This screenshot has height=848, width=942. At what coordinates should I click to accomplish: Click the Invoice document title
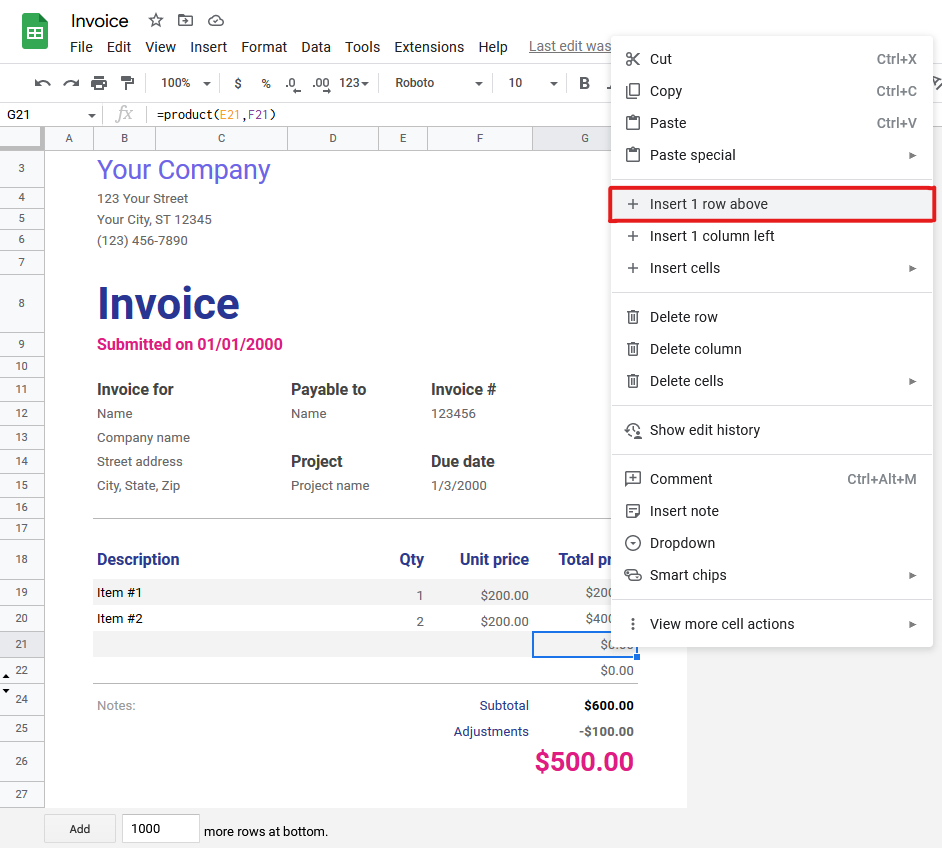[99, 21]
